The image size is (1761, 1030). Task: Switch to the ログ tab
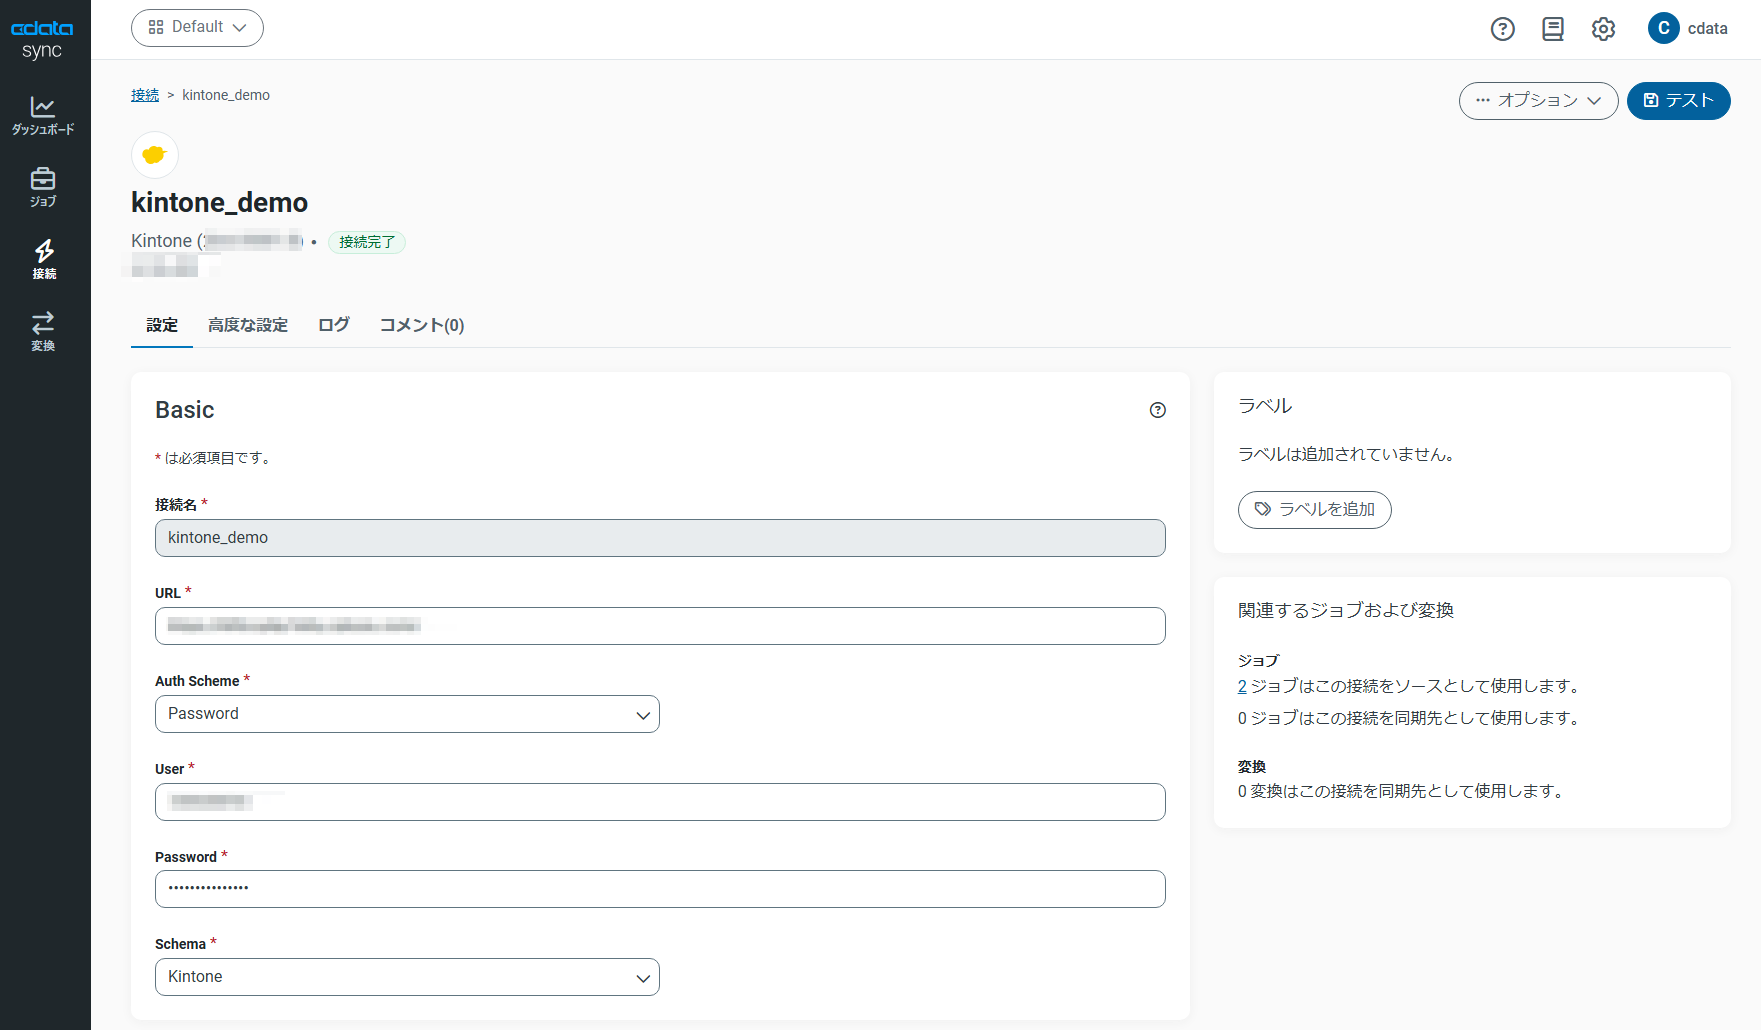click(x=333, y=325)
